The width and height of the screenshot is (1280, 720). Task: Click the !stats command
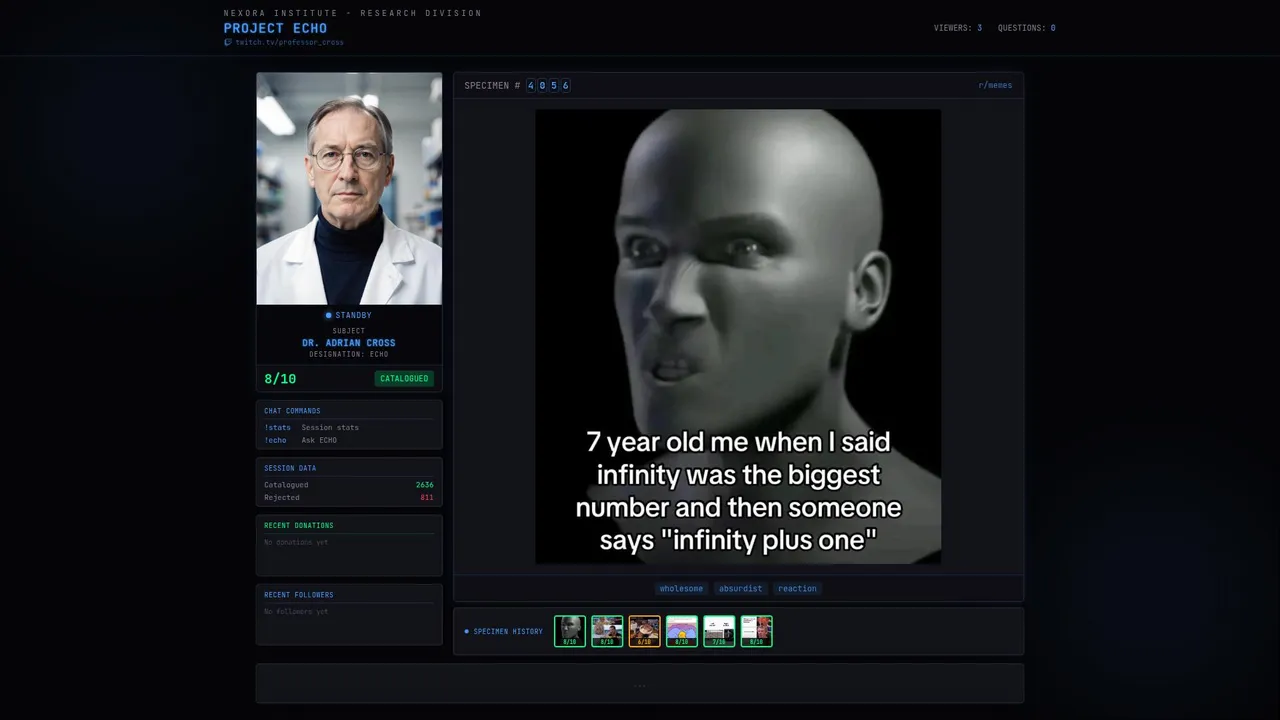pyautogui.click(x=277, y=428)
